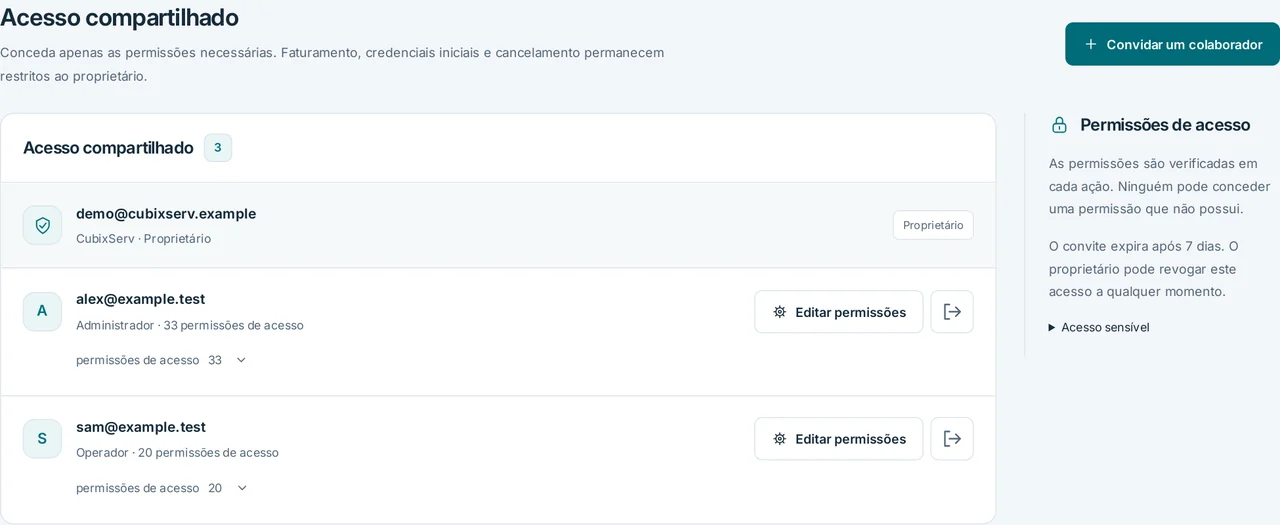Screen dimensions: 1280x525
Task: Click the alex@example.test email label
Action: point(140,299)
